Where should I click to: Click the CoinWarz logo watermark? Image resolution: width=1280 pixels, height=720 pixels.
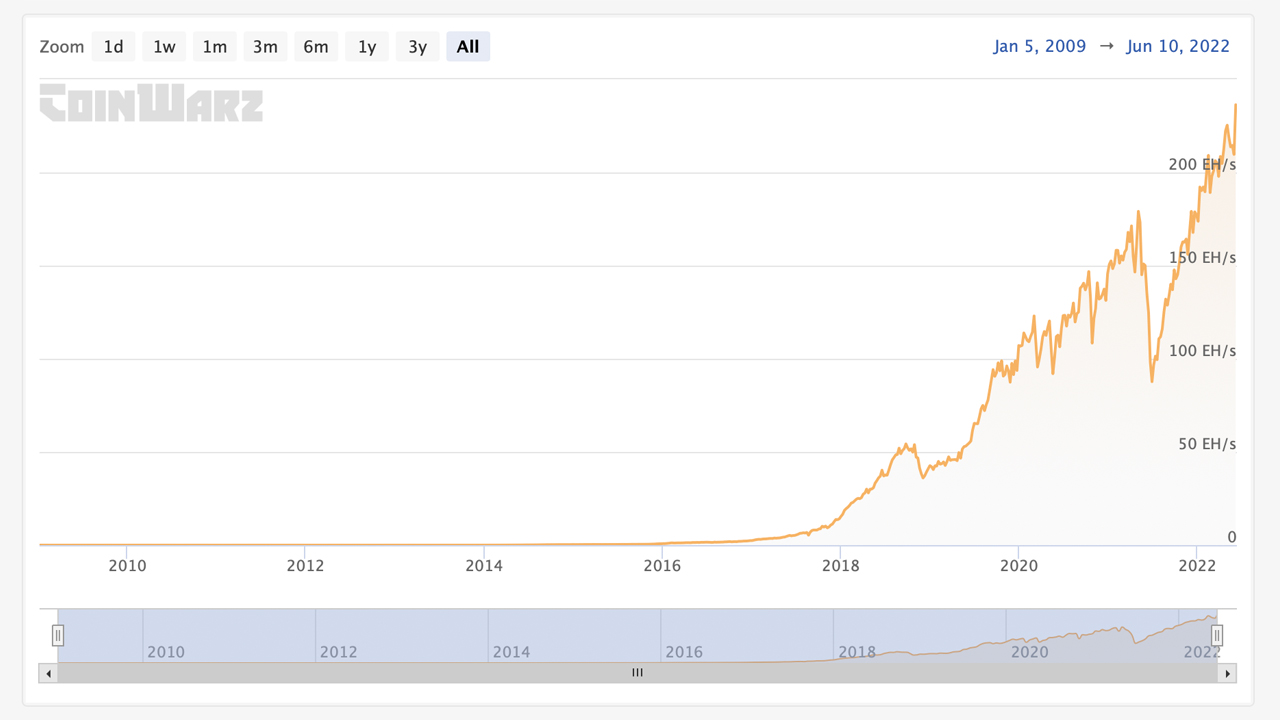pos(150,104)
